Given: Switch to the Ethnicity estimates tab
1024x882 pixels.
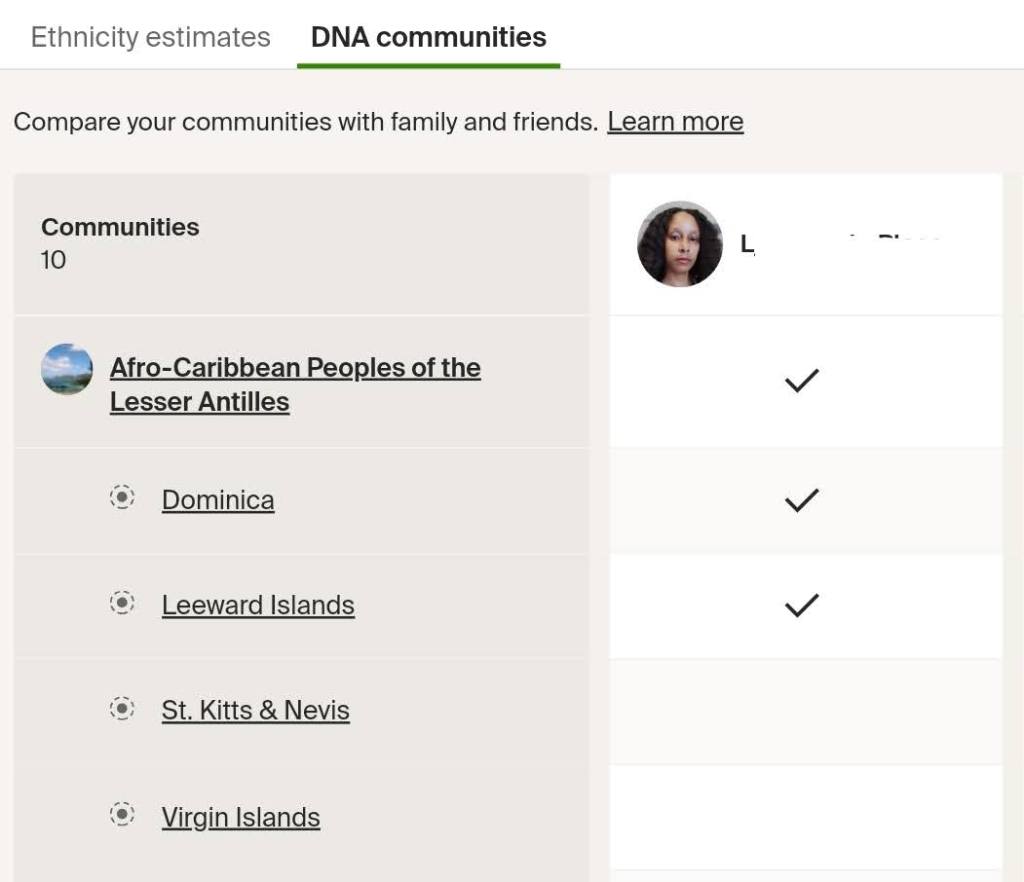Looking at the screenshot, I should [150, 38].
